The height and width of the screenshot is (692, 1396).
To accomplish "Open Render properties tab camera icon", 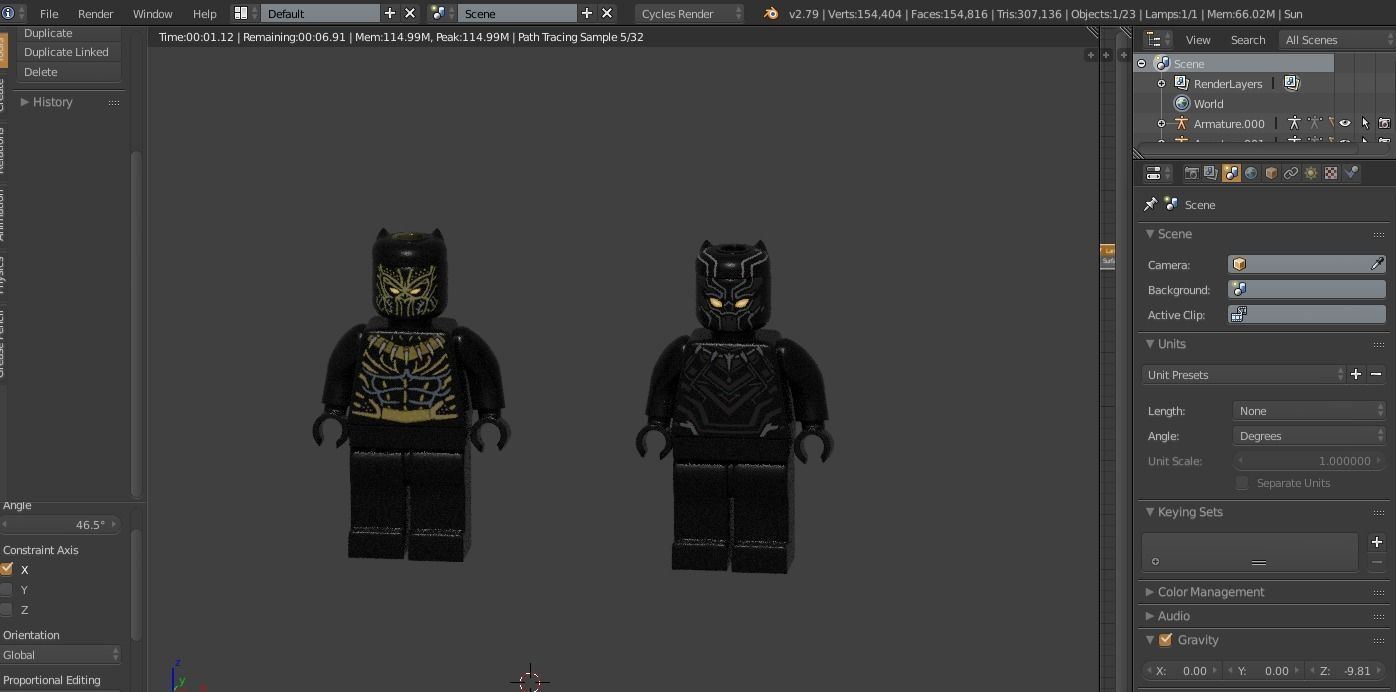I will [1191, 173].
